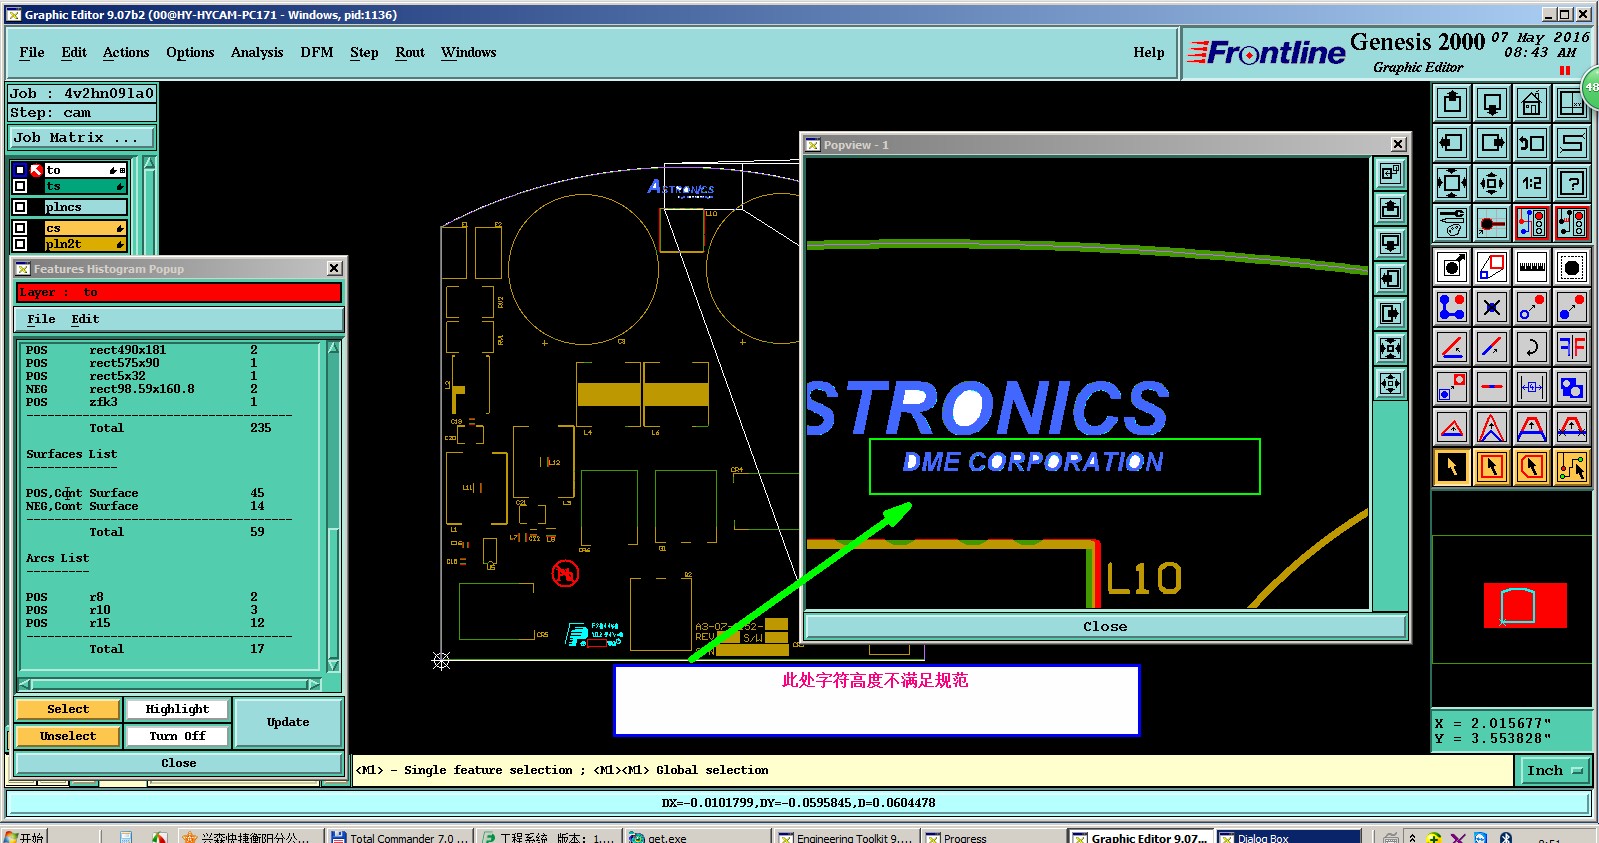Open the Help menu
The image size is (1599, 843).
[1149, 52]
